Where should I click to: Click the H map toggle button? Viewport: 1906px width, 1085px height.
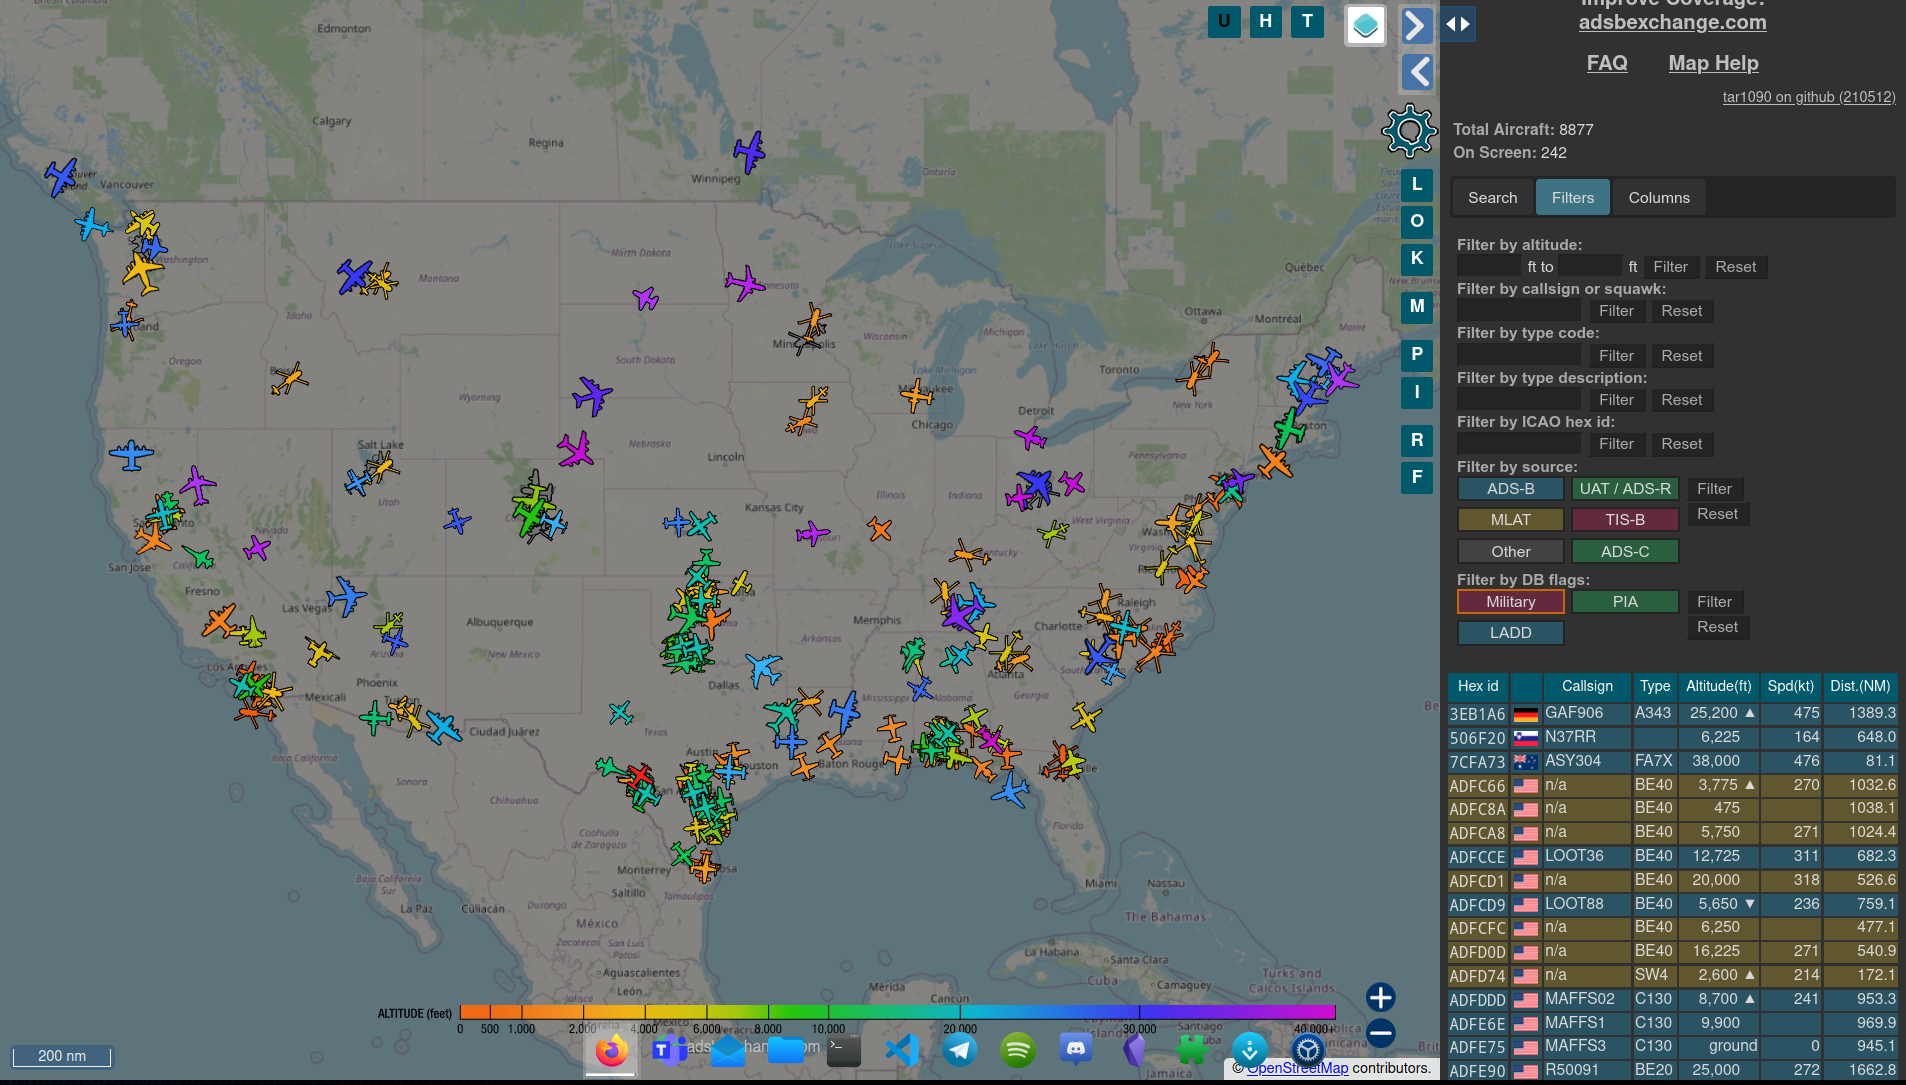(x=1266, y=21)
